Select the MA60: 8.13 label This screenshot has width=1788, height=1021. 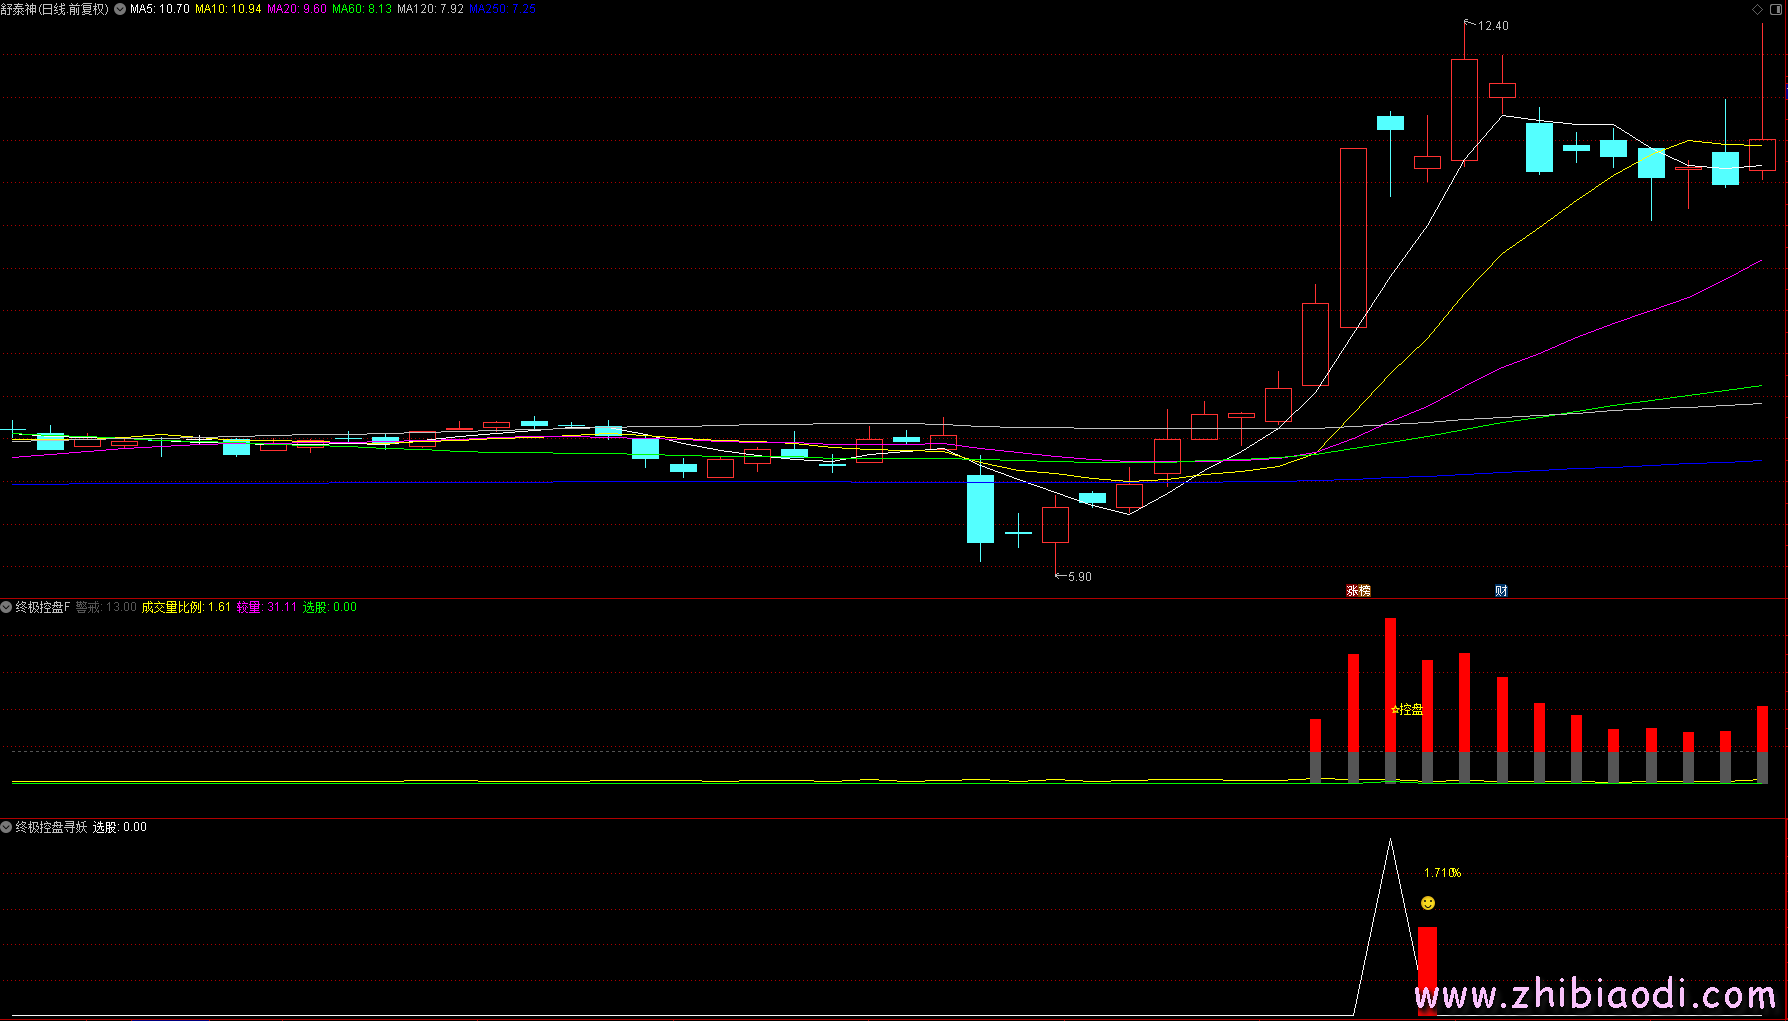pyautogui.click(x=362, y=9)
